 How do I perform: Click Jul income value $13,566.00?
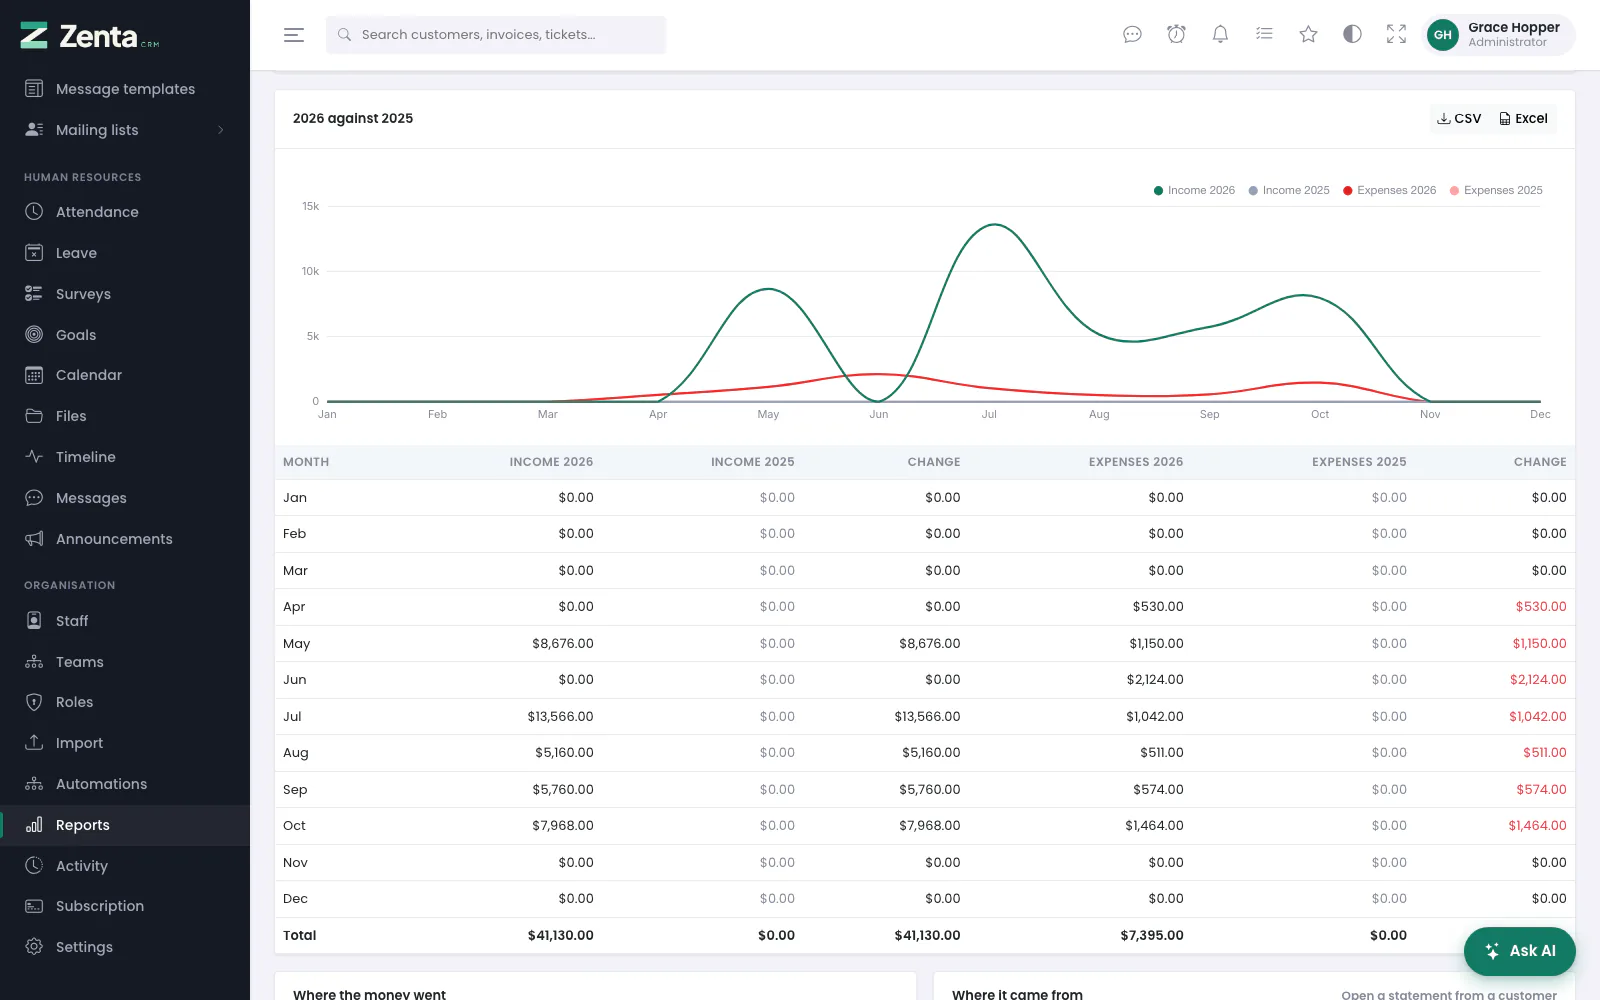(x=560, y=717)
